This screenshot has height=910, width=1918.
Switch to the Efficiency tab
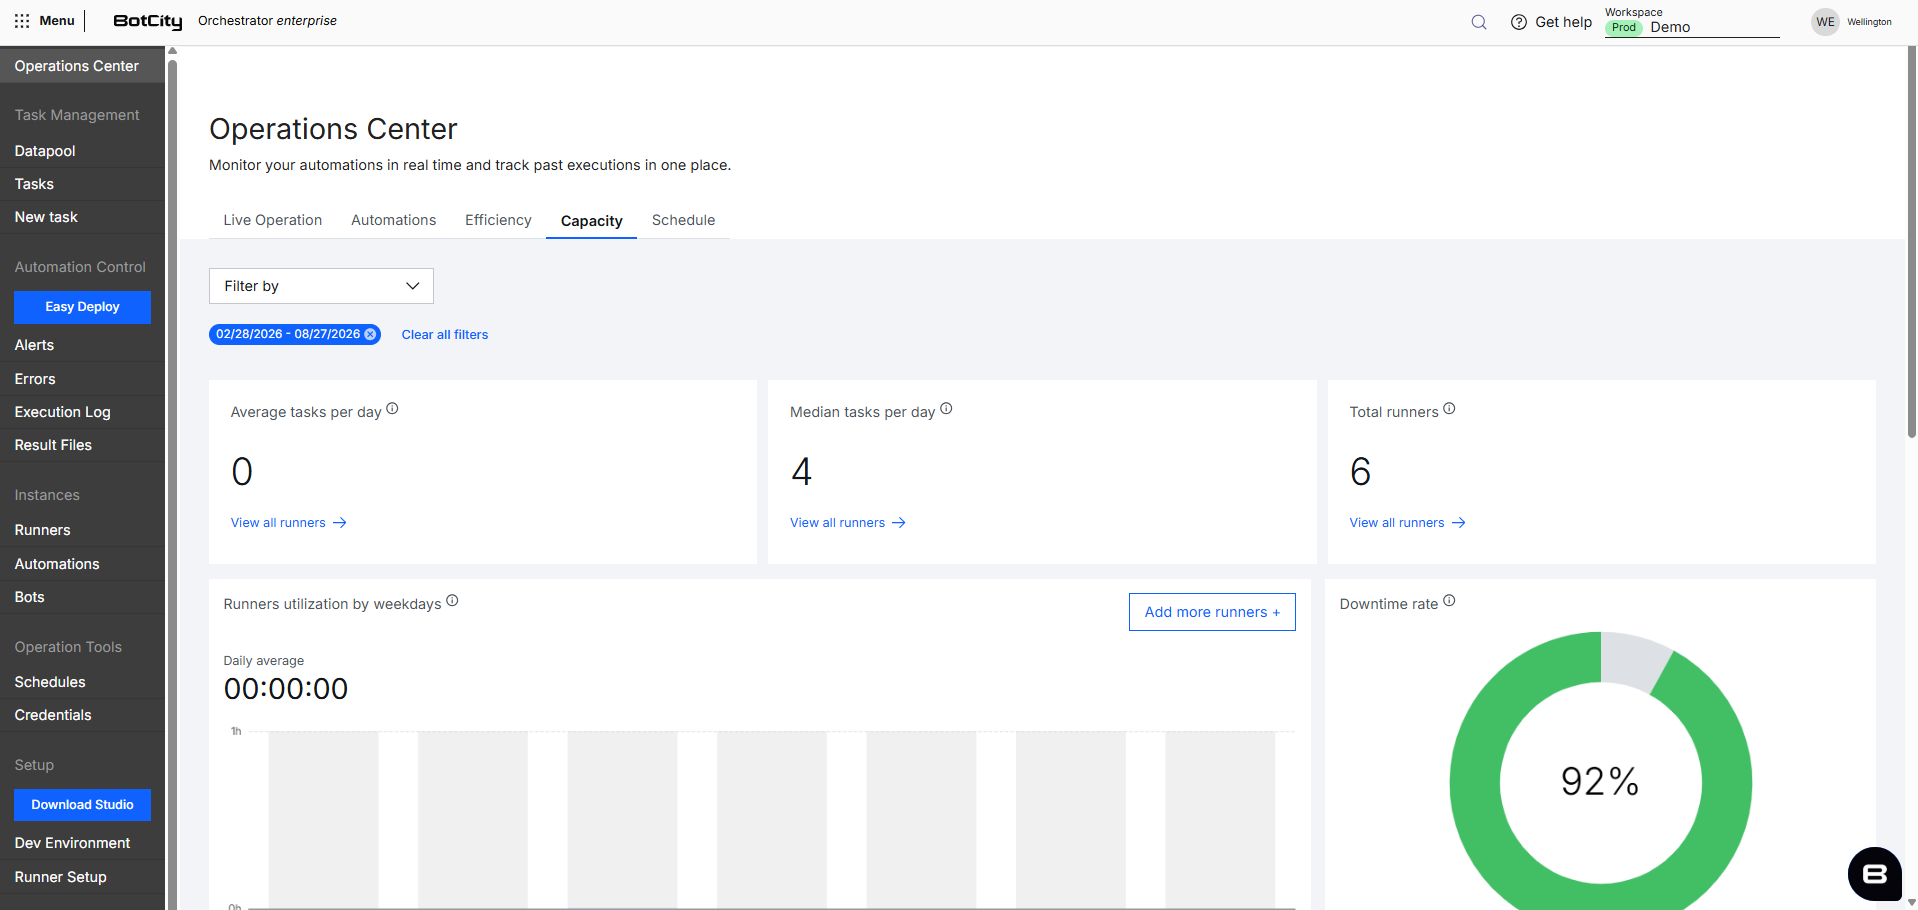[x=498, y=220]
